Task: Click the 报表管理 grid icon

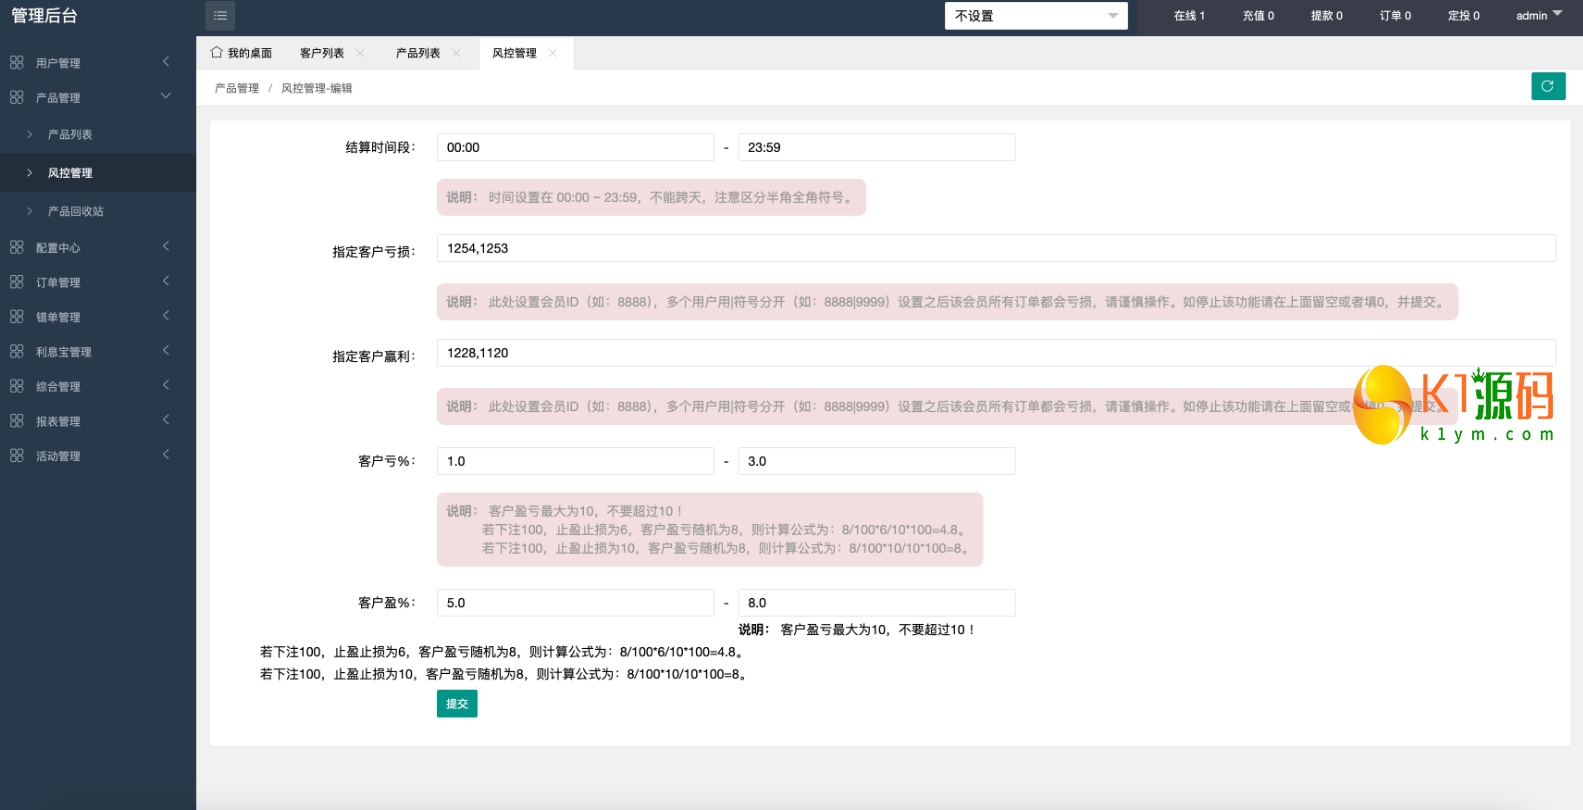Action: pyautogui.click(x=17, y=420)
